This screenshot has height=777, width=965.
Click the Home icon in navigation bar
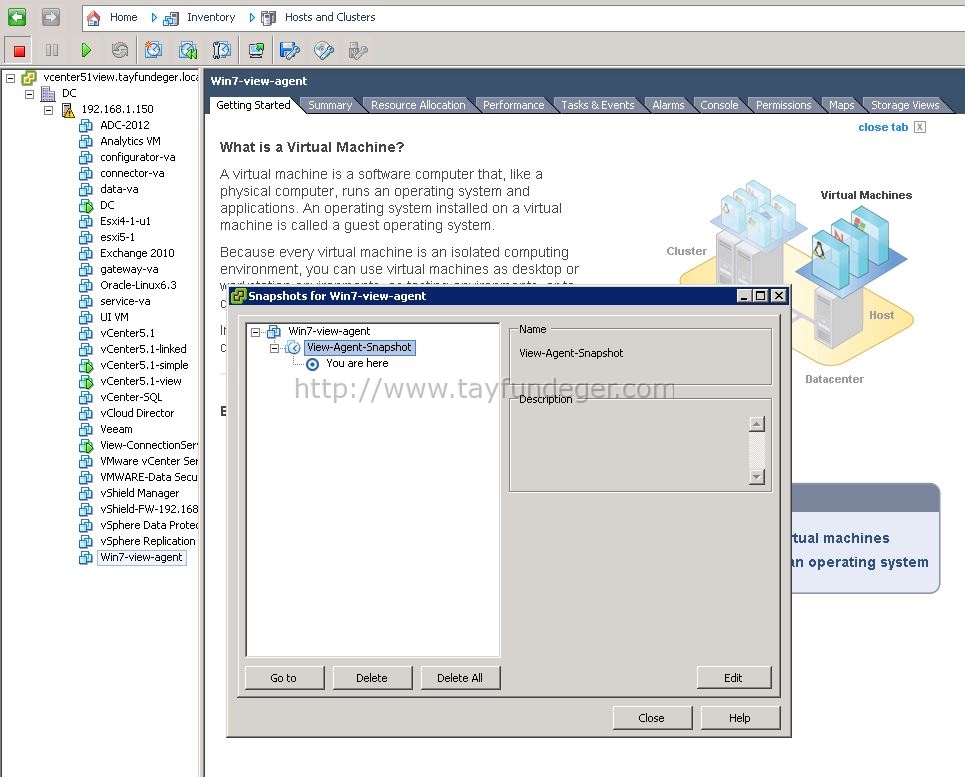coord(94,18)
